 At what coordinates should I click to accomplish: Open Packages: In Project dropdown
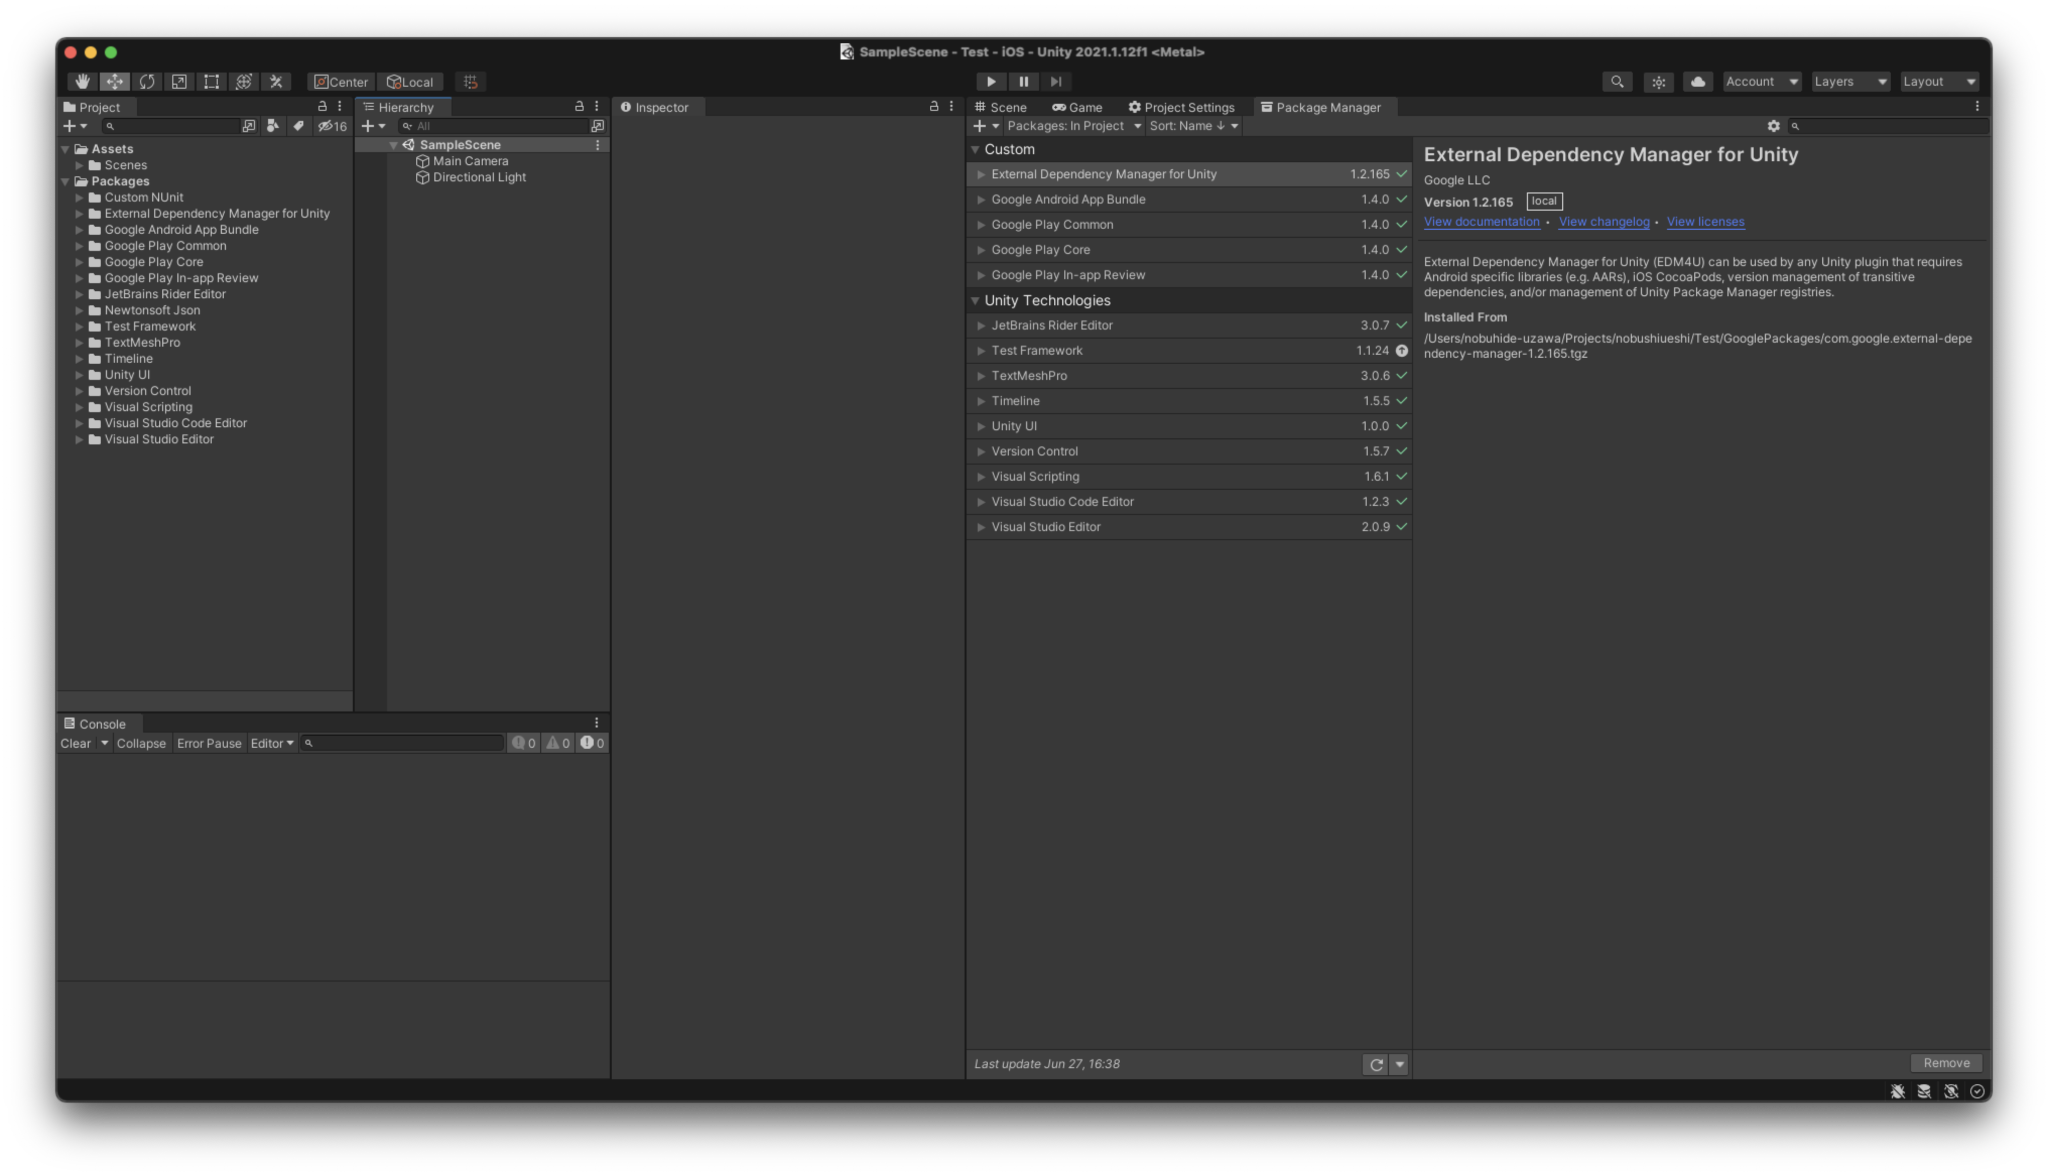coord(1074,126)
